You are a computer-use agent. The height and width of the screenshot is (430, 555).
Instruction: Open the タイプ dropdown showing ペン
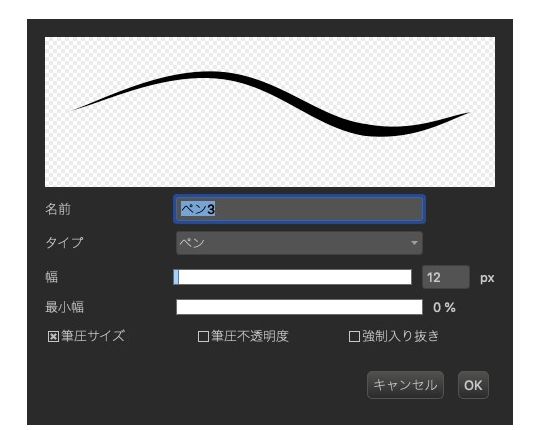click(x=299, y=243)
